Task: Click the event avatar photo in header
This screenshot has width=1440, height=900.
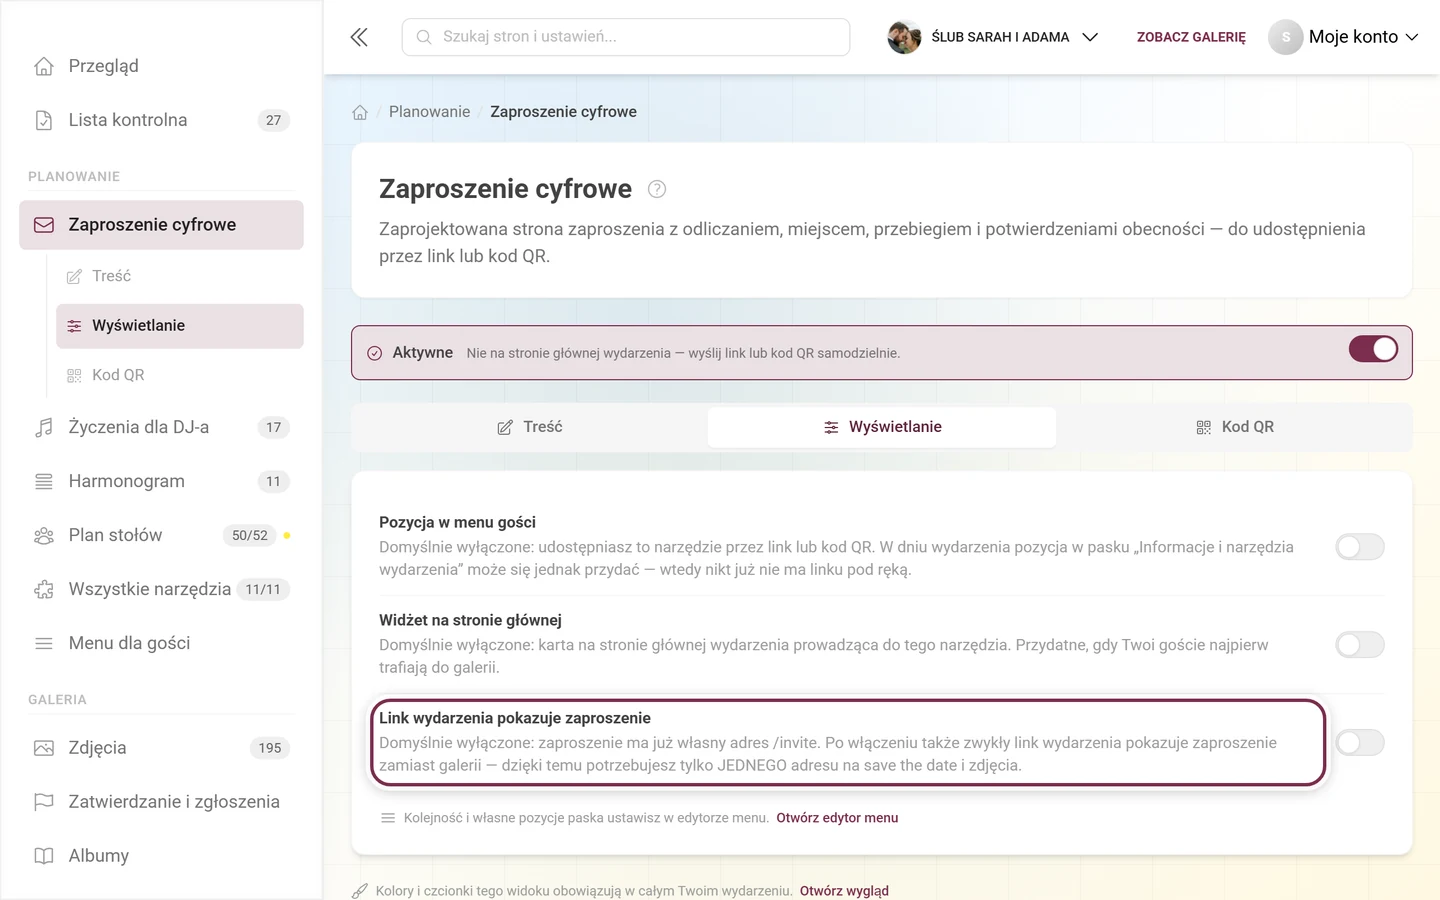Action: (904, 37)
